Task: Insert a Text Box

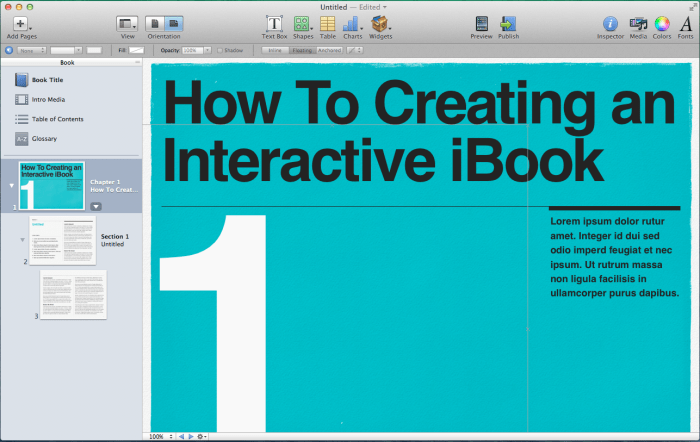Action: (274, 23)
